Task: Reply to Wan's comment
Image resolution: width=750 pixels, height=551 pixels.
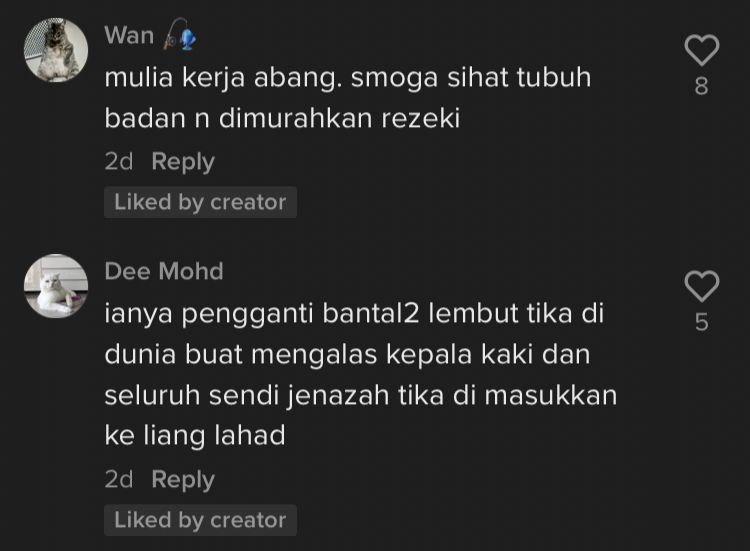Action: coord(183,162)
